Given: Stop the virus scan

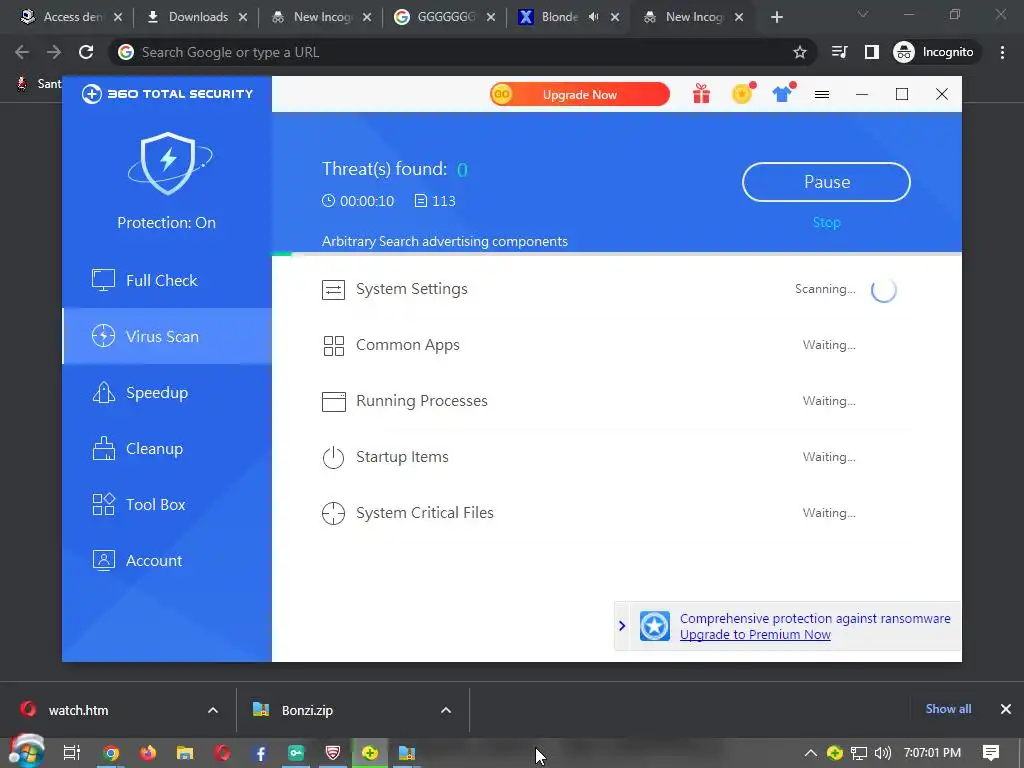Looking at the screenshot, I should click(826, 223).
